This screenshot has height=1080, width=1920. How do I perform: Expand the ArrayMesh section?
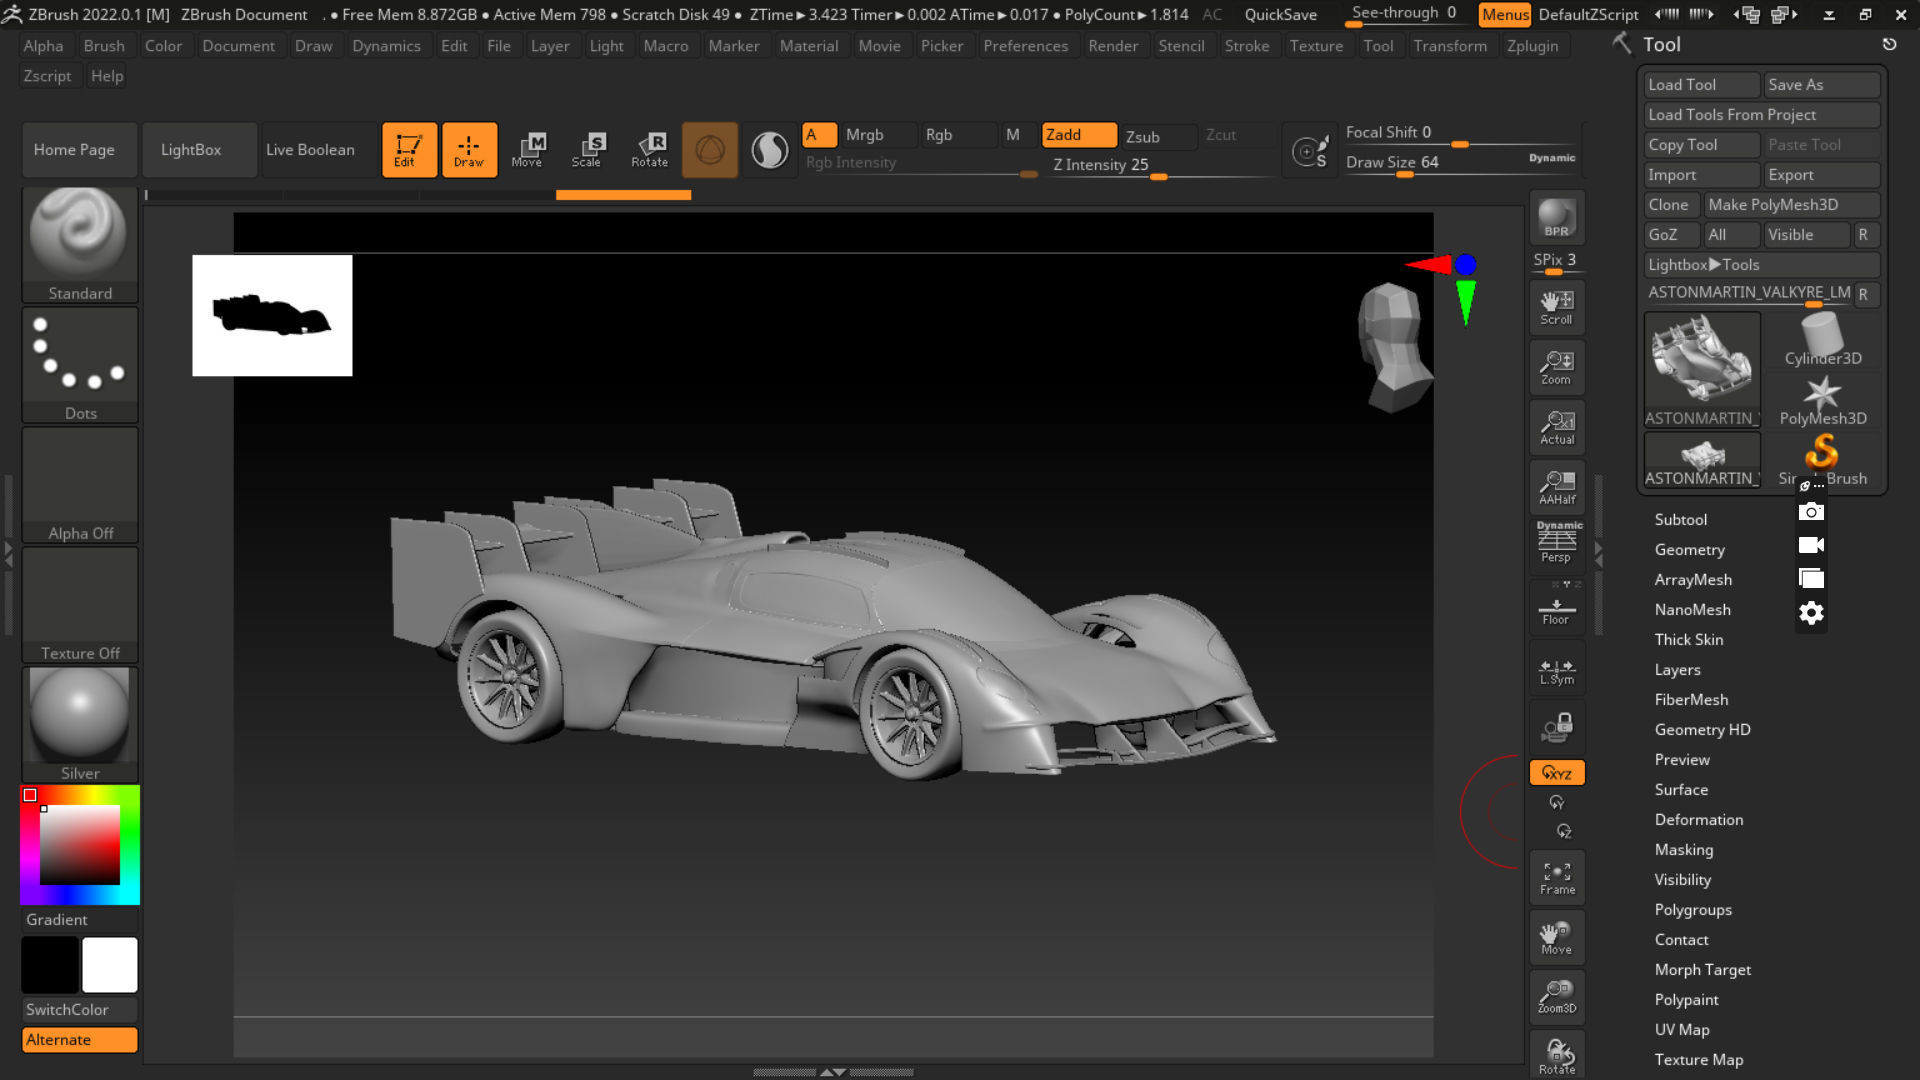(x=1693, y=580)
